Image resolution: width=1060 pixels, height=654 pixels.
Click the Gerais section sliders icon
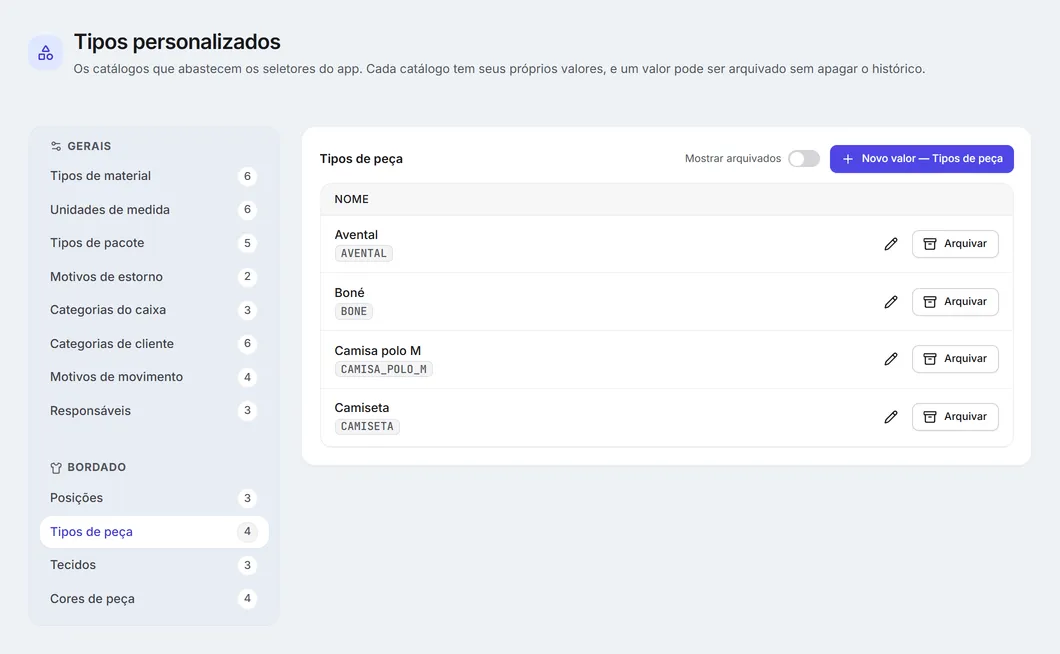click(56, 146)
